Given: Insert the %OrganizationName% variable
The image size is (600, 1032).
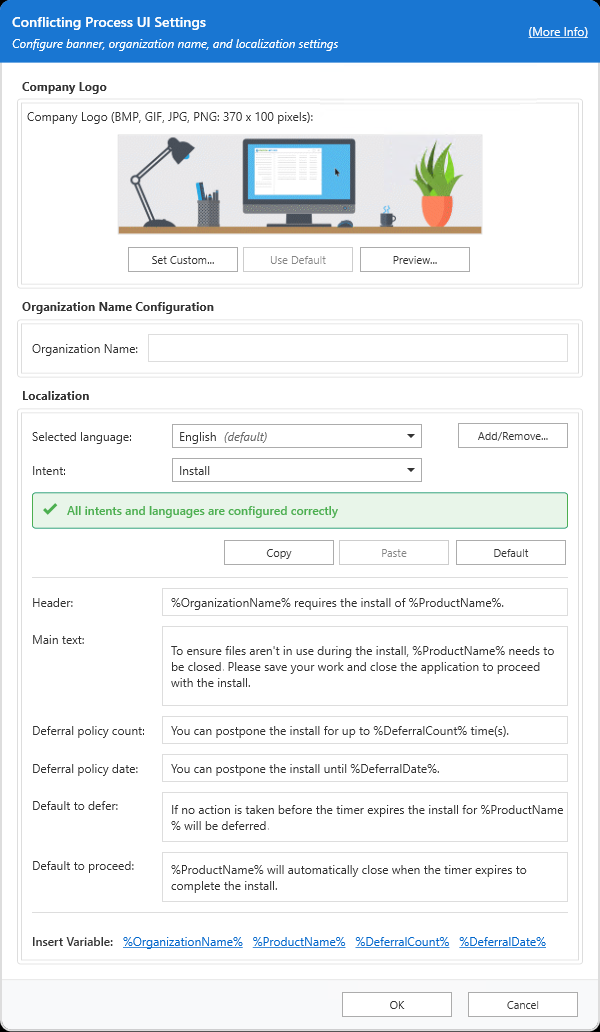Looking at the screenshot, I should click(182, 941).
